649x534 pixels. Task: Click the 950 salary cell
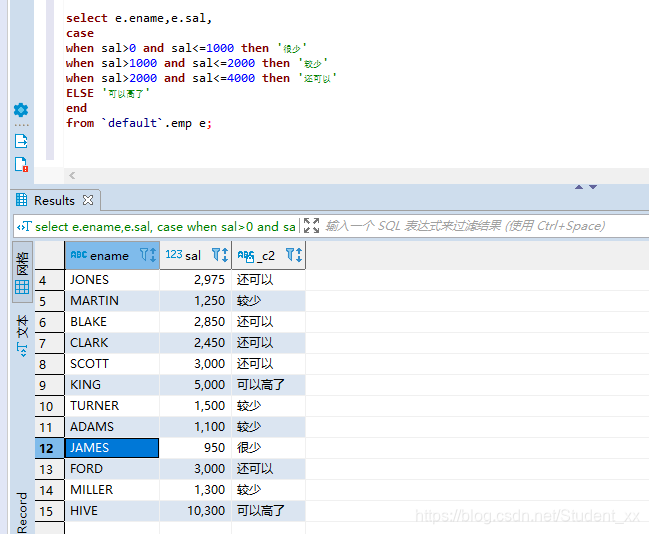click(195, 448)
